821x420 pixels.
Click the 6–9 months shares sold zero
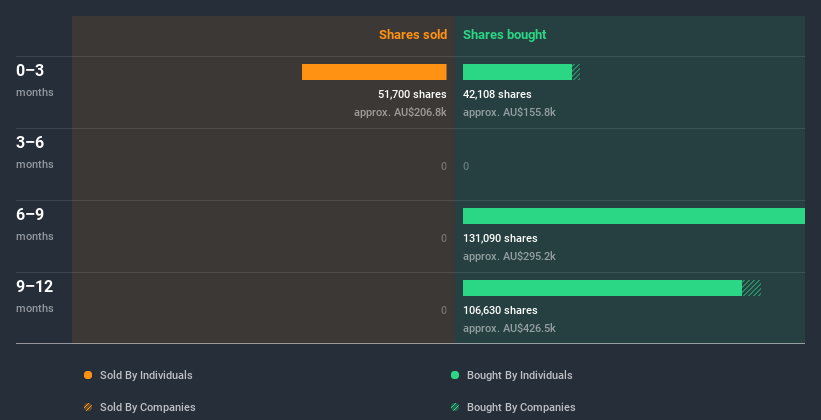coord(444,238)
